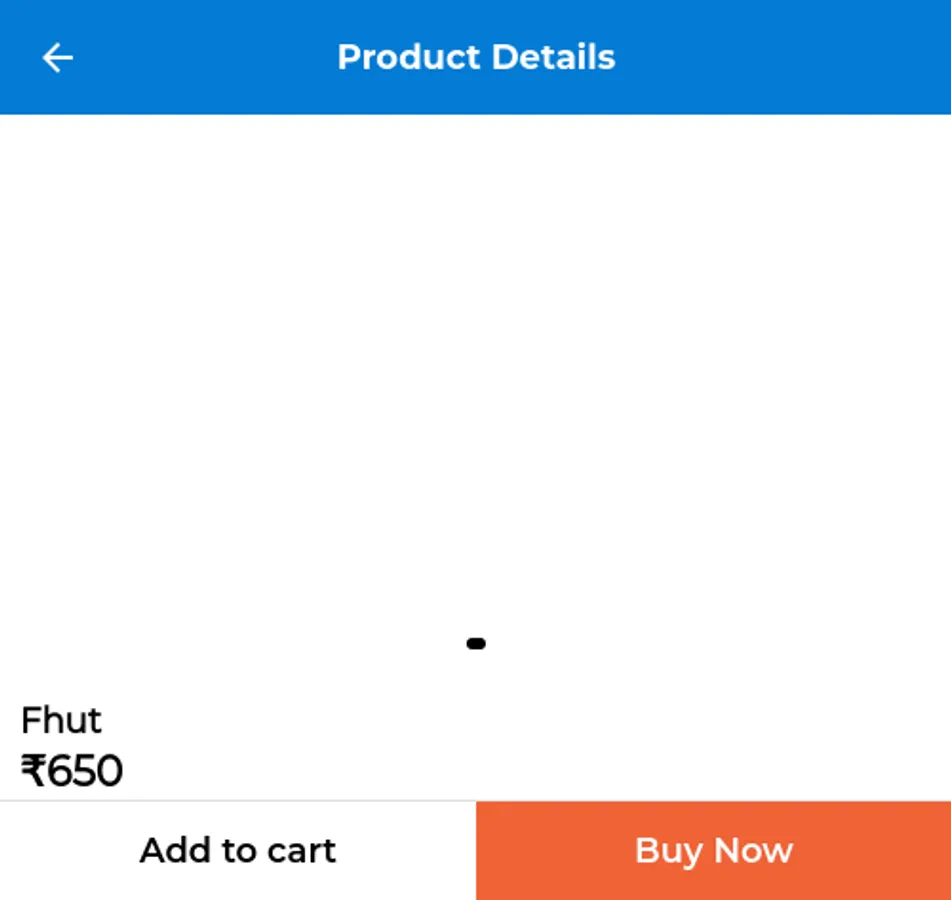Tap the rupee price of 650
This screenshot has height=900, width=951.
click(x=72, y=771)
